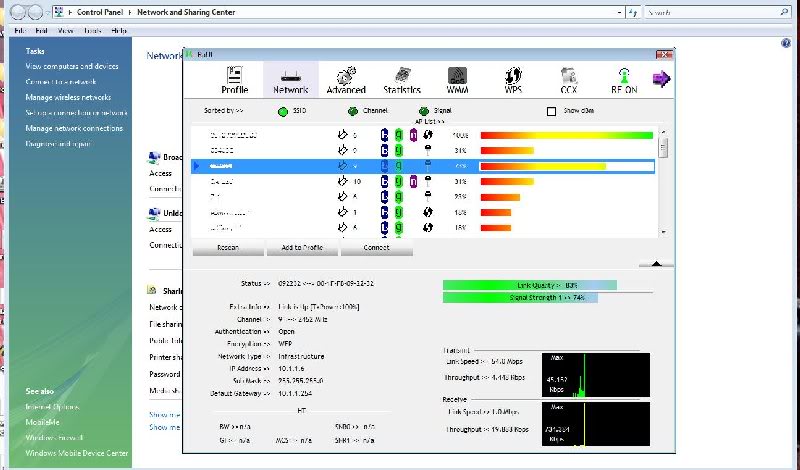Click the Connect button
The width and height of the screenshot is (800, 470).
376,247
